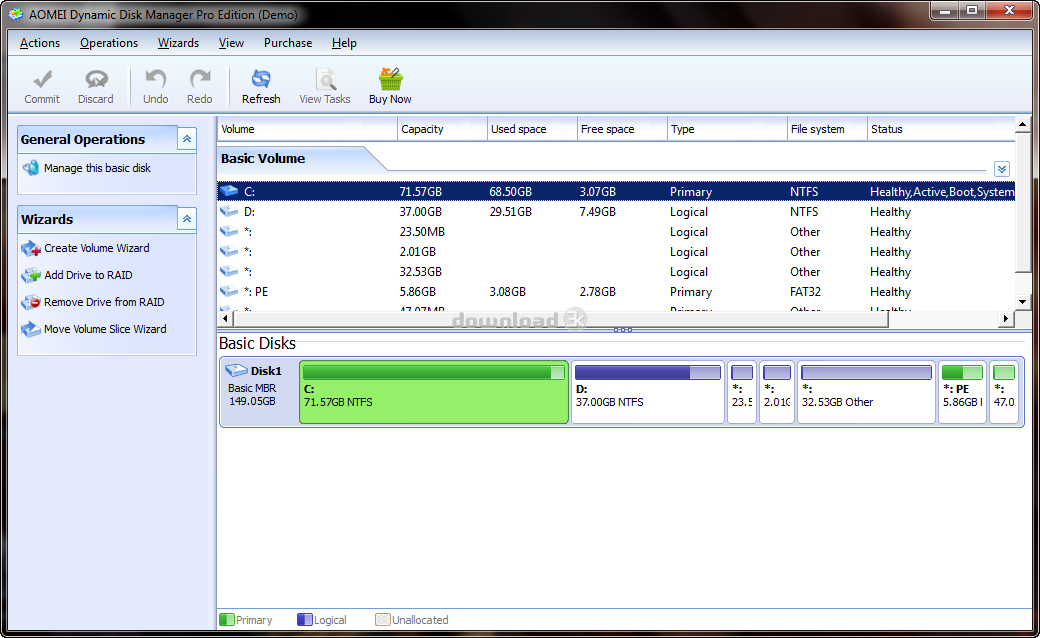Viewport: 1040px width, 638px height.
Task: Select D: 37.00GB NTFS partition block
Action: (647, 392)
